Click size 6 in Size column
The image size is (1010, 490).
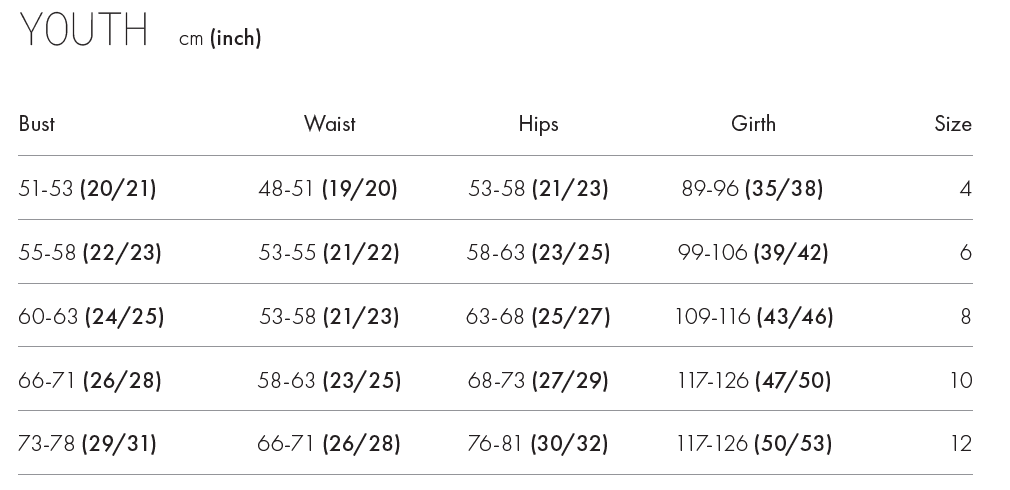[965, 252]
